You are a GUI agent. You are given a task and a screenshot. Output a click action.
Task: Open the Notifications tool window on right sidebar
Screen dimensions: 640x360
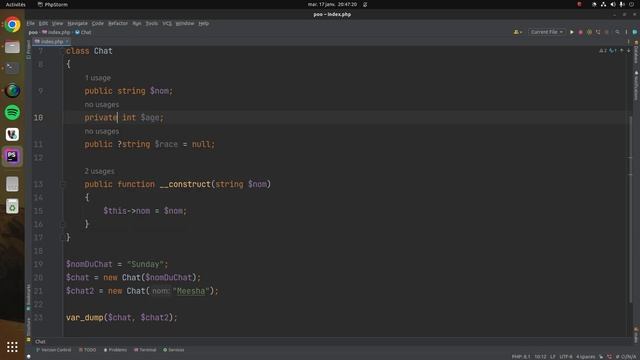click(636, 86)
